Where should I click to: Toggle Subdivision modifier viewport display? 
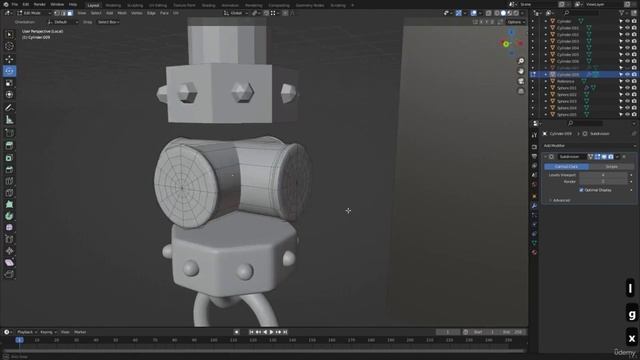click(604, 157)
